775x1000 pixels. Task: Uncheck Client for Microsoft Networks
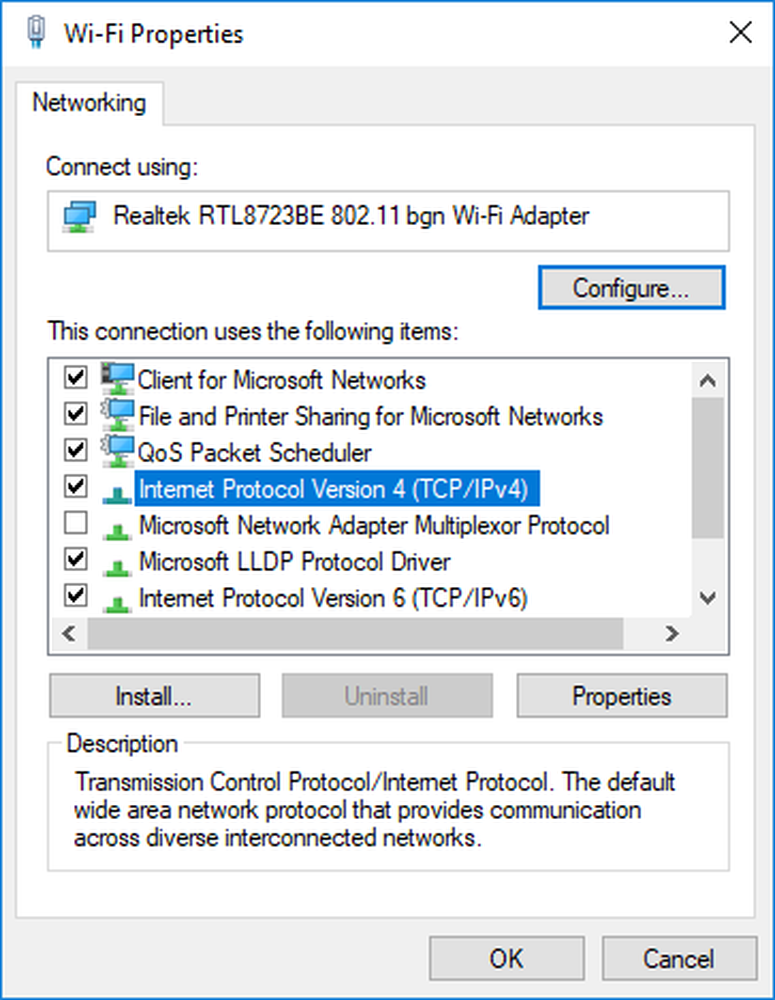click(75, 380)
